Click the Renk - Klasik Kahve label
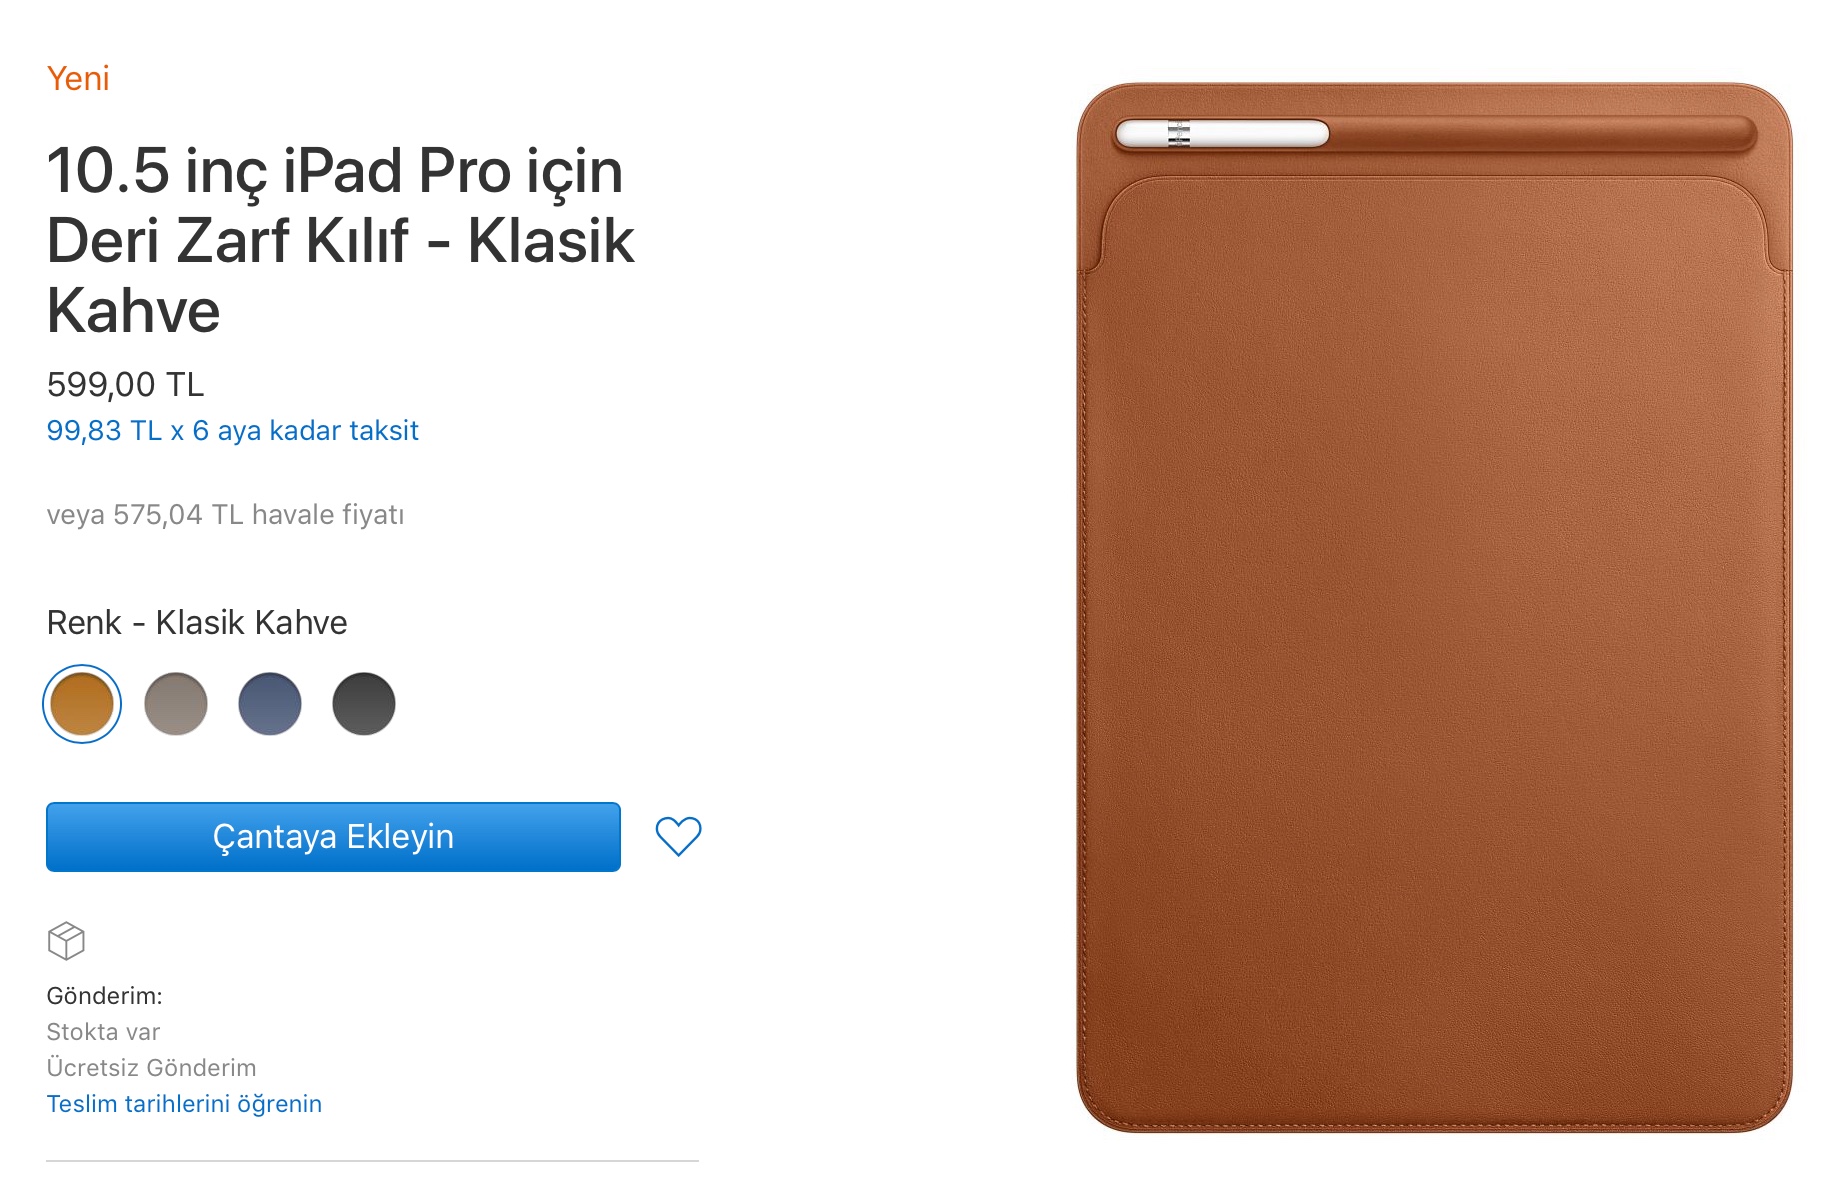The width and height of the screenshot is (1848, 1188). [197, 623]
